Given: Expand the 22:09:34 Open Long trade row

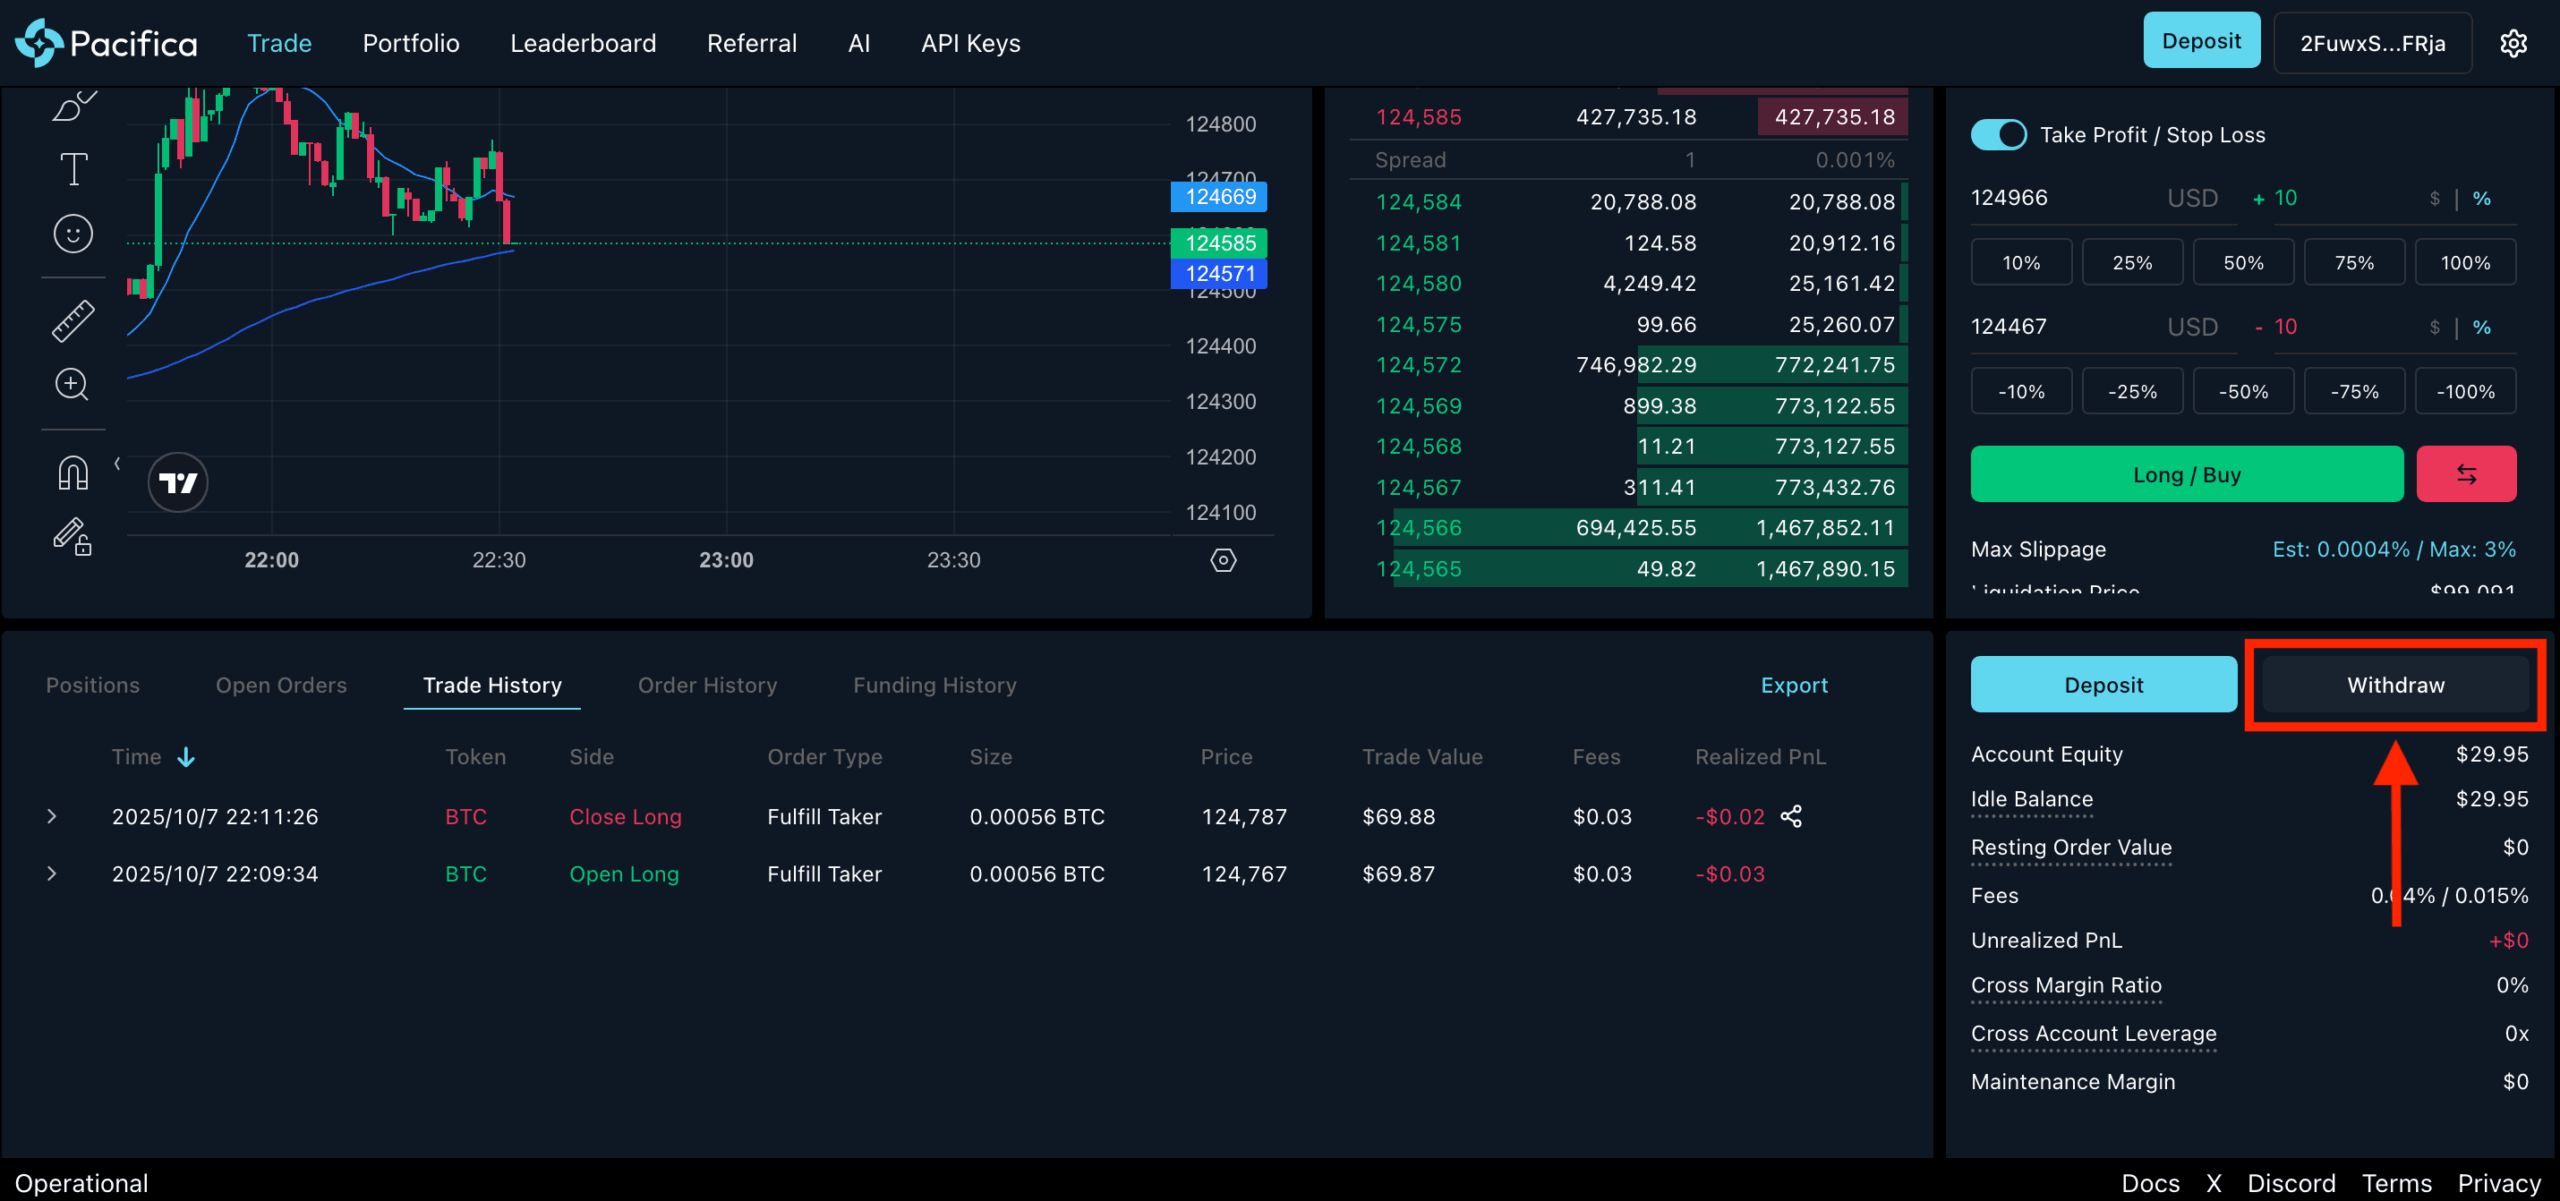Looking at the screenshot, I should (x=52, y=874).
